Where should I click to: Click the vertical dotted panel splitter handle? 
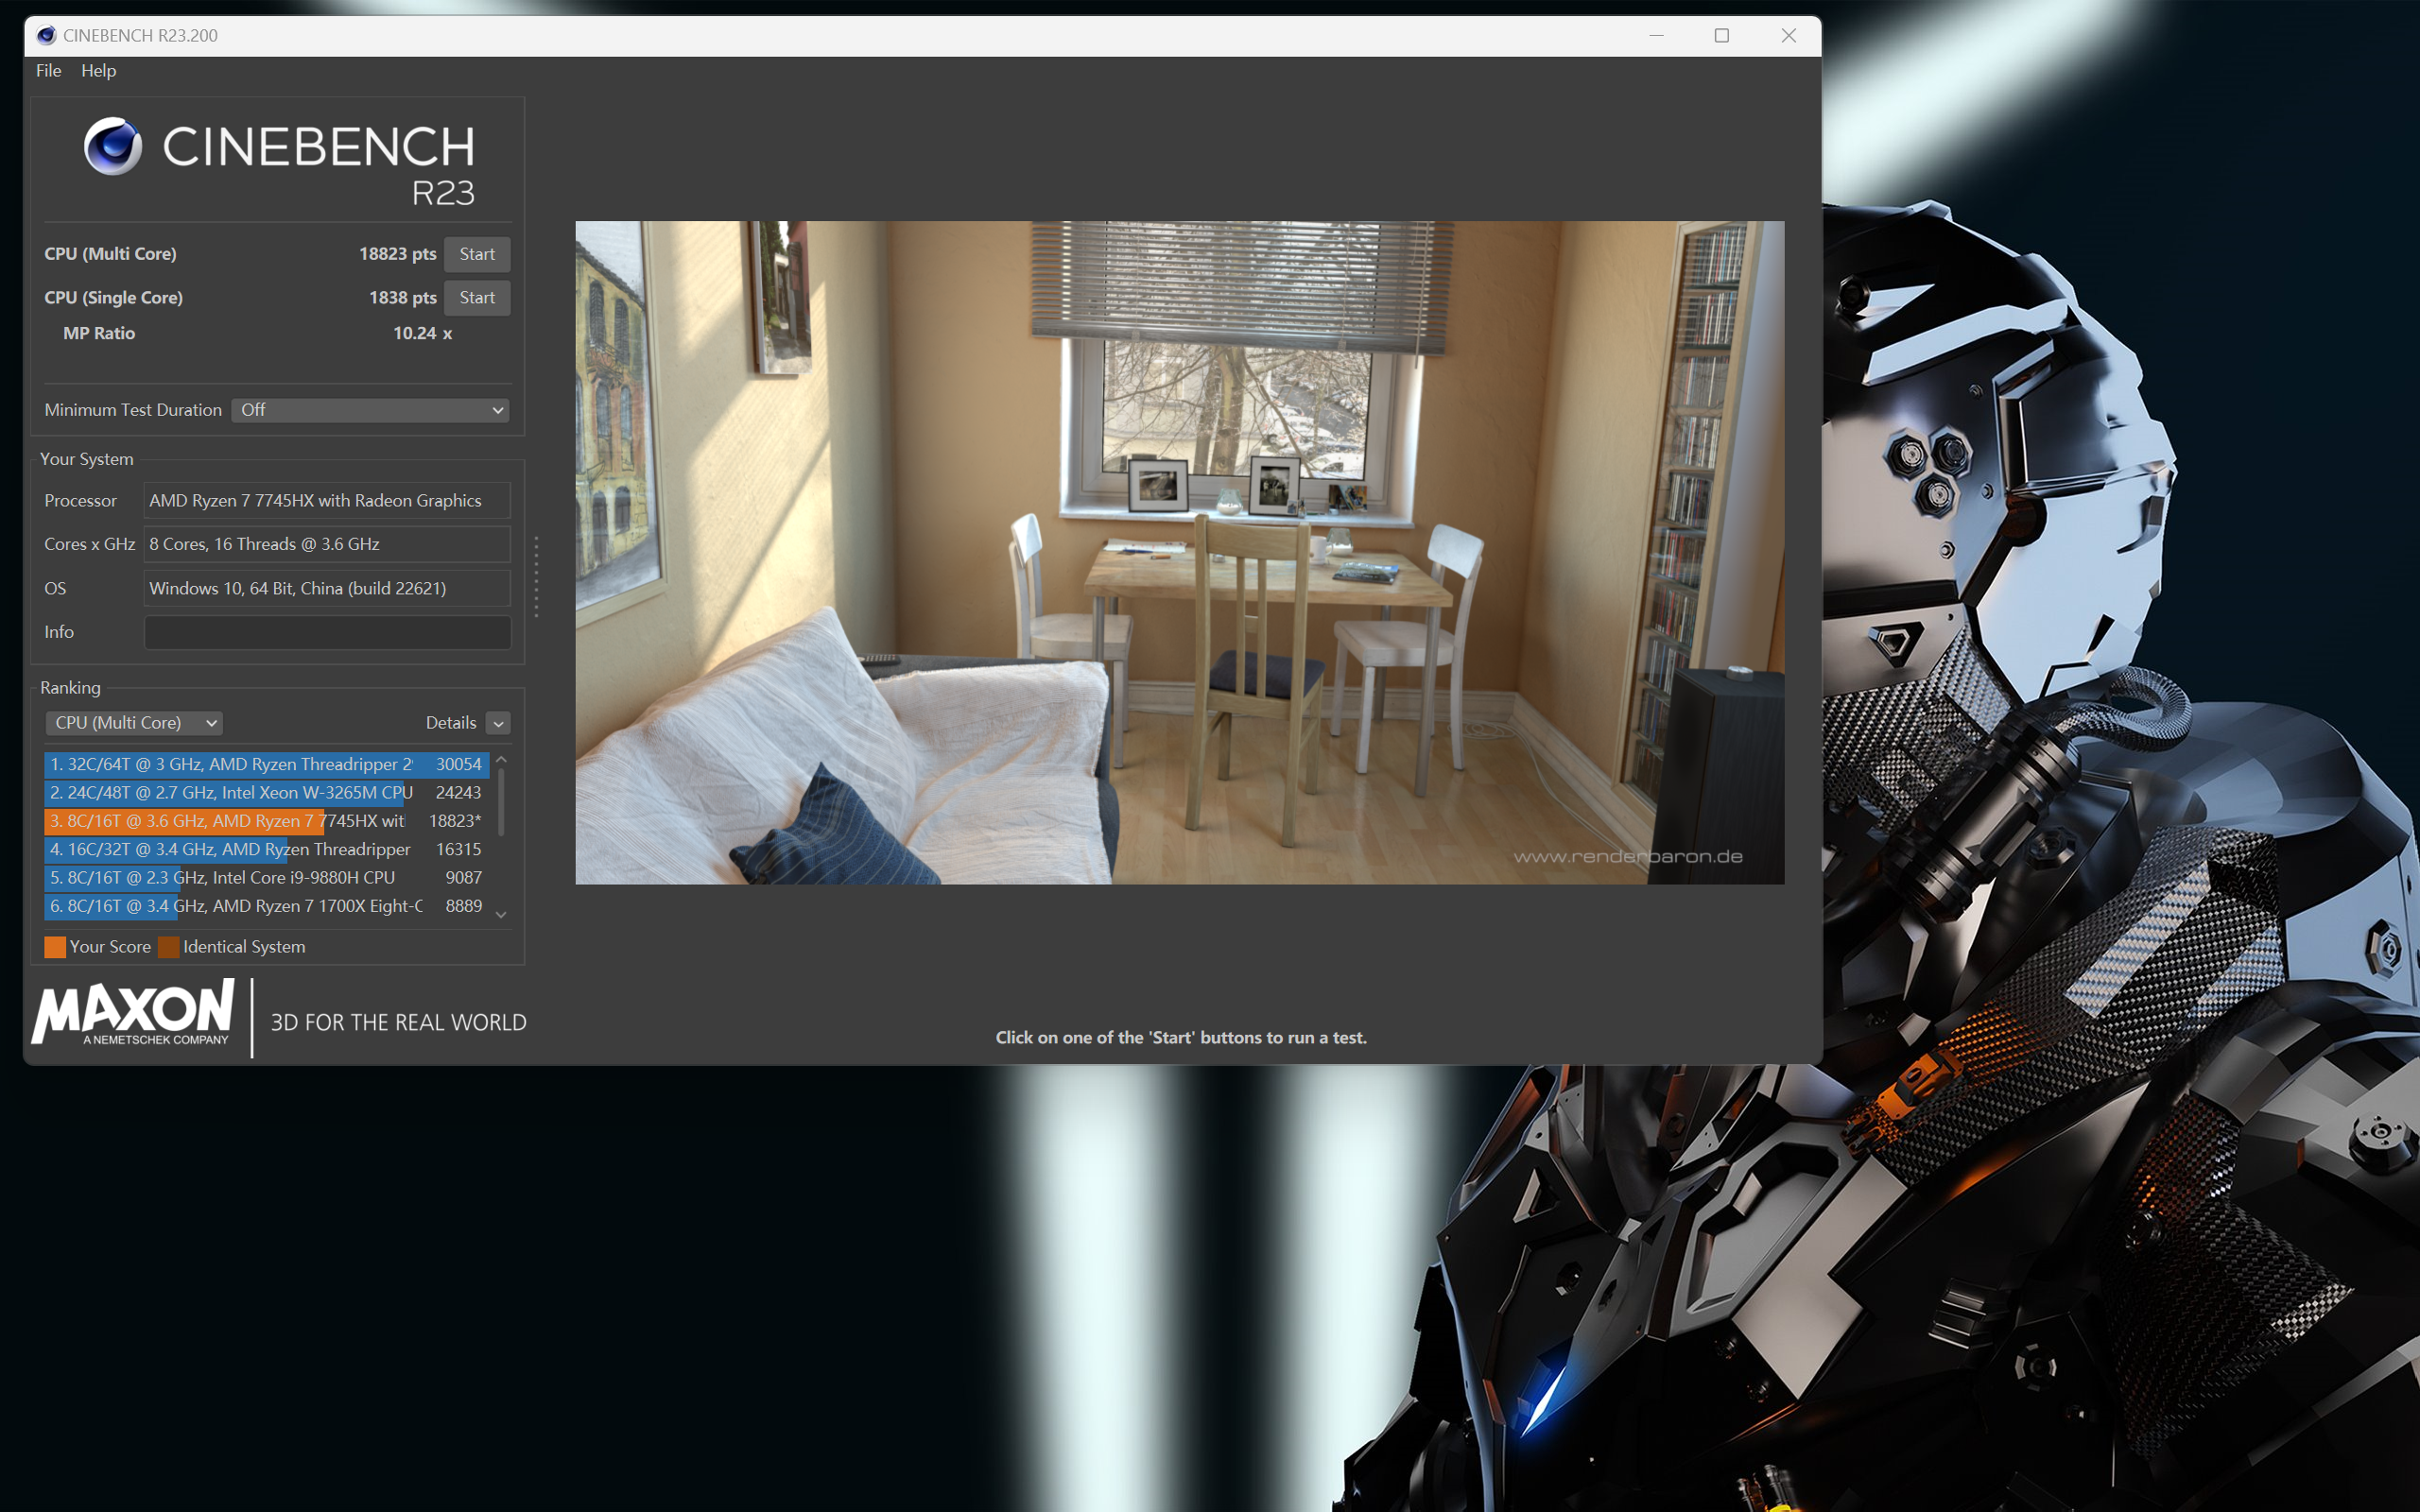536,577
